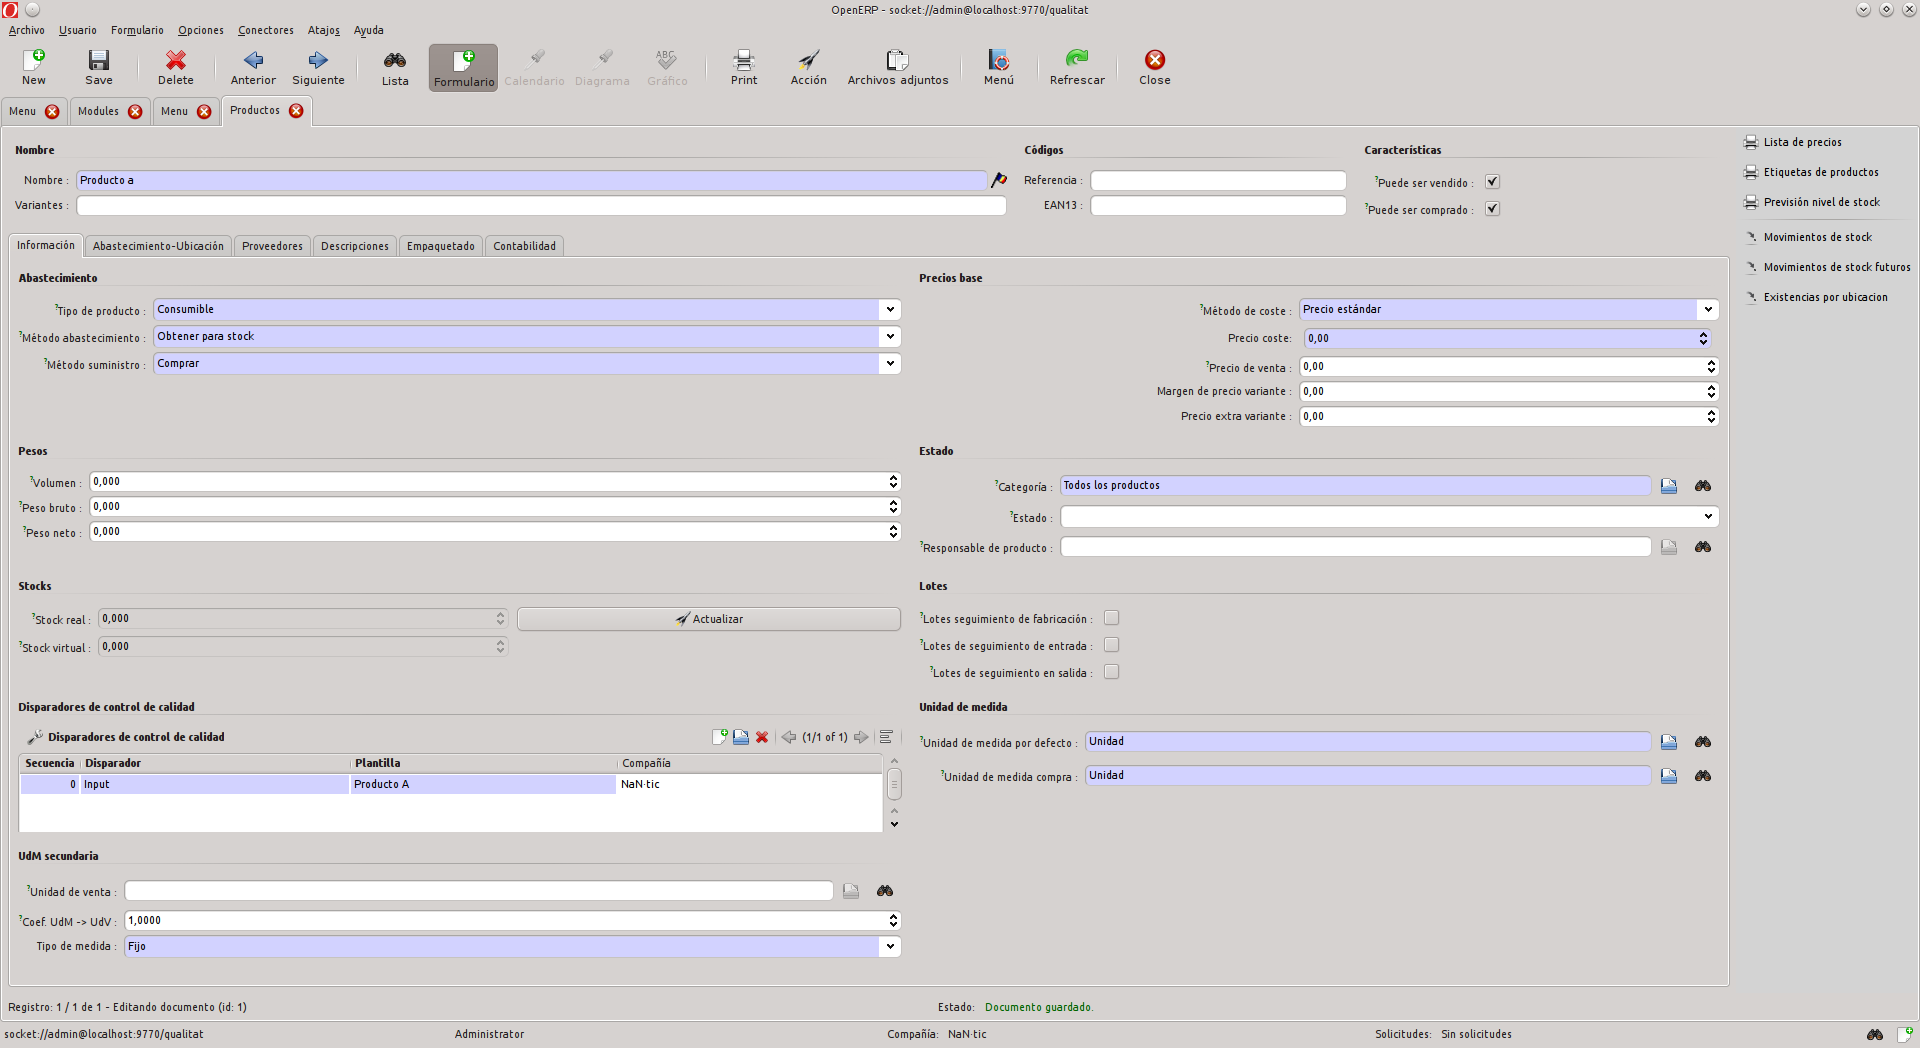Go to Anterior record arrow

click(x=253, y=67)
